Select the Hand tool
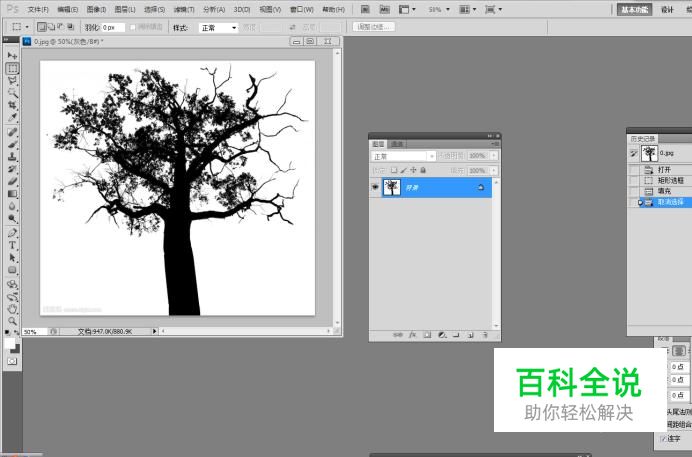692x457 pixels. (12, 309)
